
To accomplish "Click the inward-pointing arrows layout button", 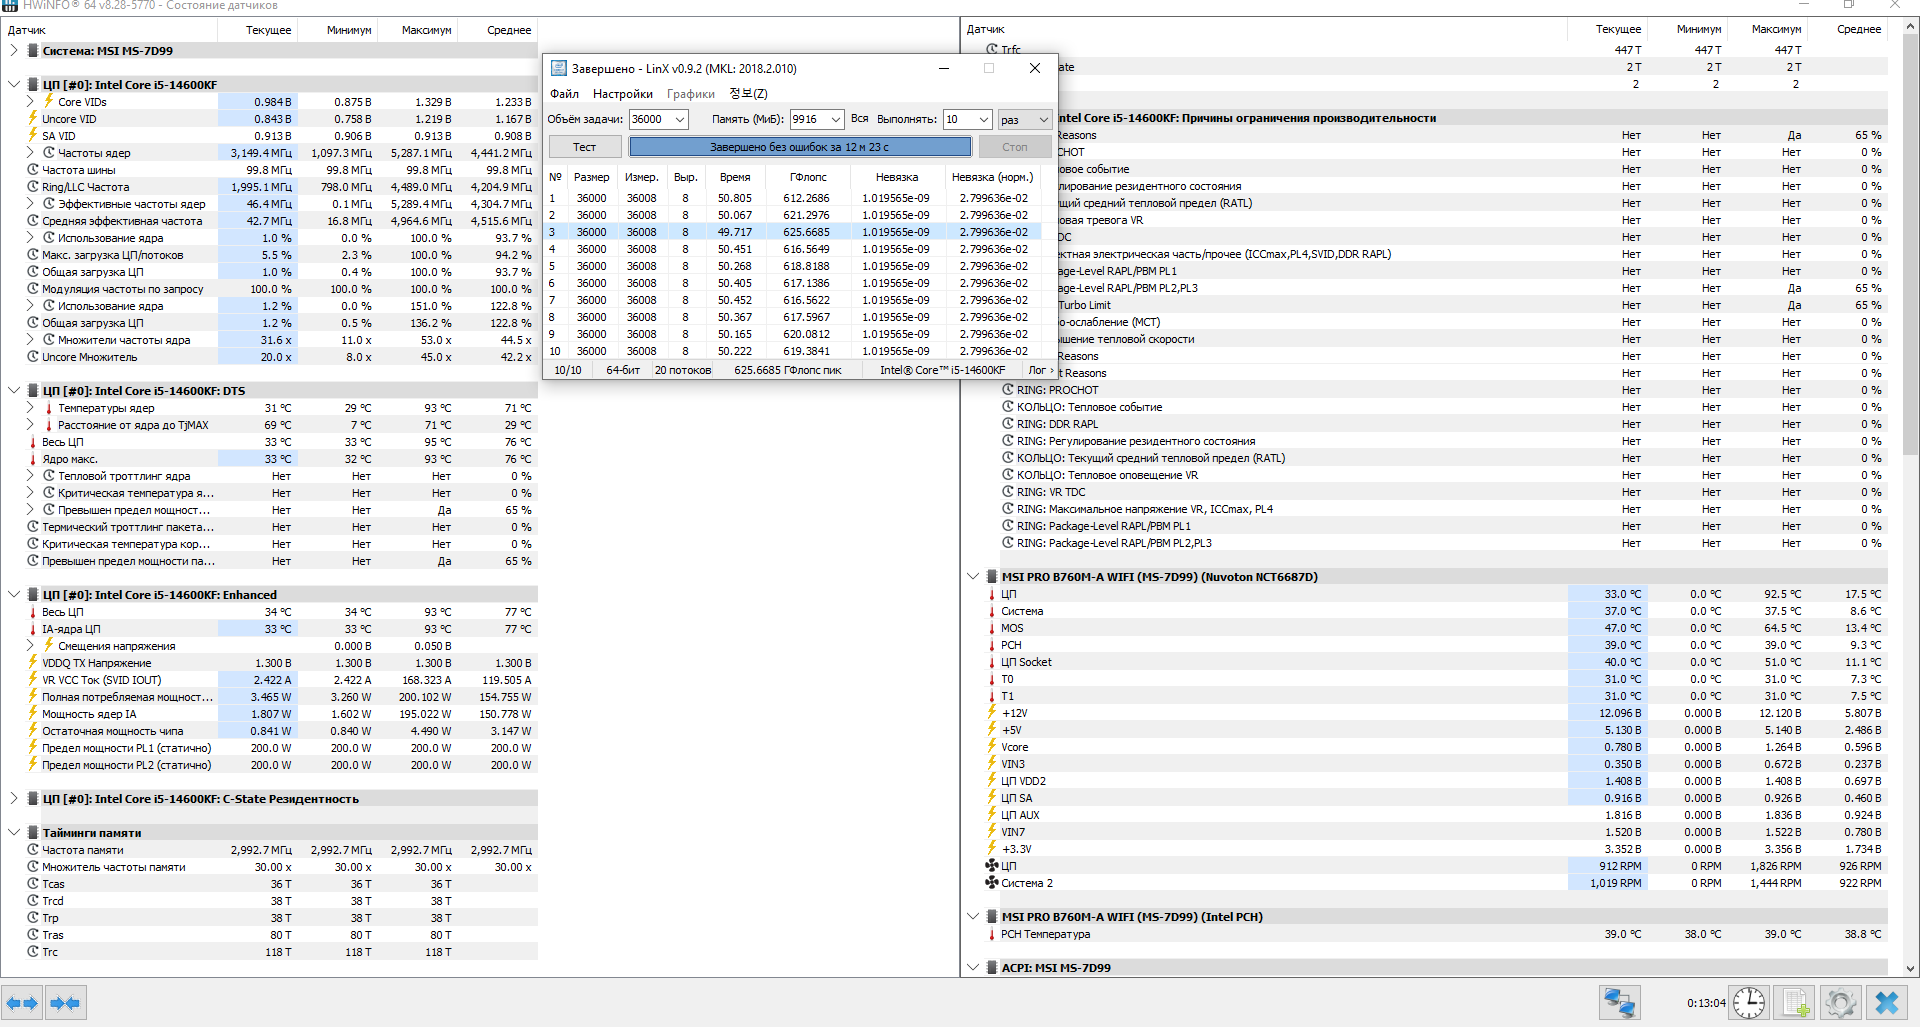I will [x=65, y=1002].
